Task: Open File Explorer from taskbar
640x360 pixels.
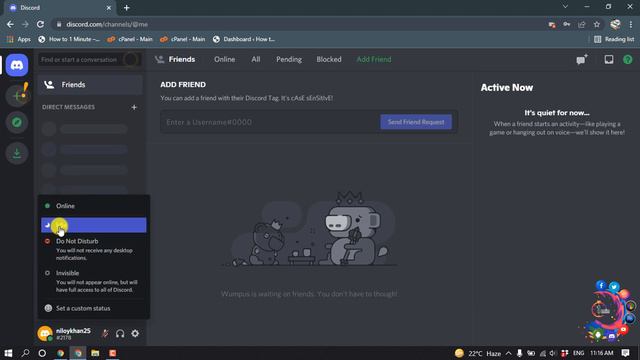Action: (95, 353)
